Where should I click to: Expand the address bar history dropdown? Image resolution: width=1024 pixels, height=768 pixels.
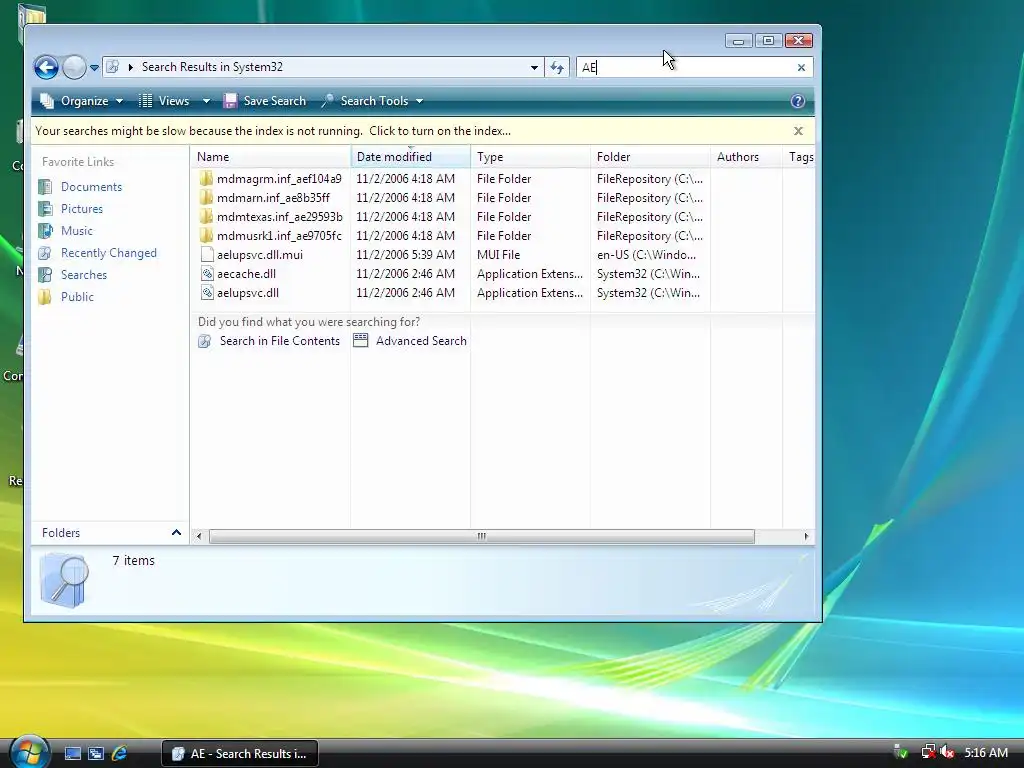tap(534, 67)
